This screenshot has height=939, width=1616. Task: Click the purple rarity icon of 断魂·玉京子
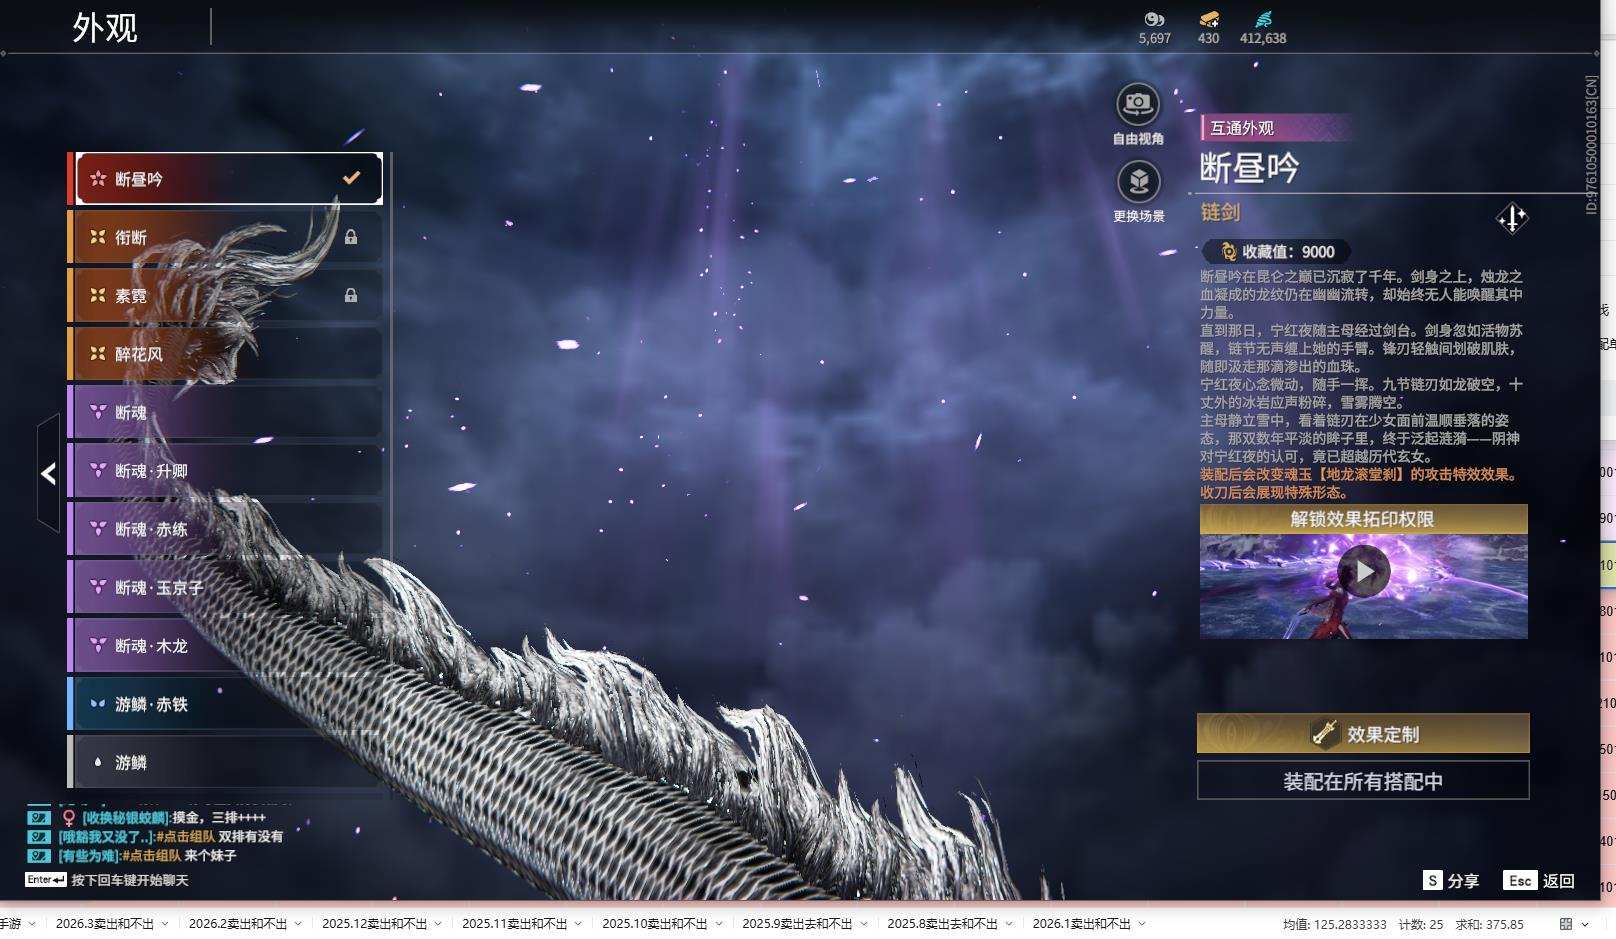click(x=98, y=587)
